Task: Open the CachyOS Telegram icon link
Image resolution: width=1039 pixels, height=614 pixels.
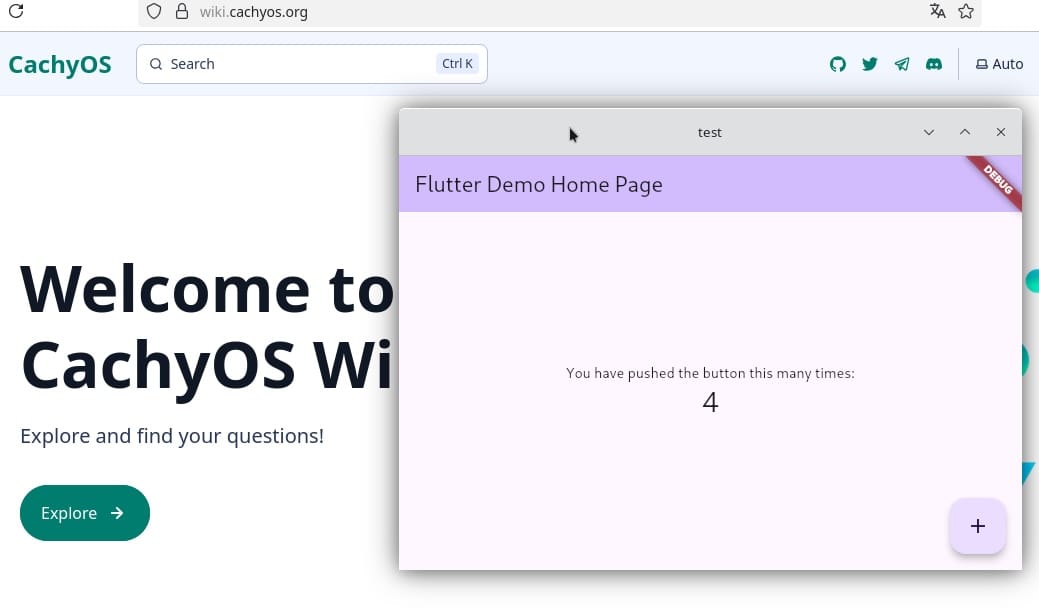Action: click(902, 64)
